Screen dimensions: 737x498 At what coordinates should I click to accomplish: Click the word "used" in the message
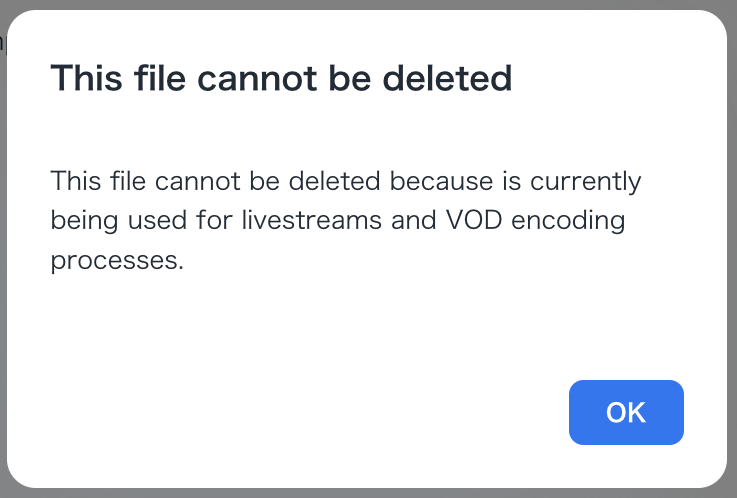pos(158,221)
